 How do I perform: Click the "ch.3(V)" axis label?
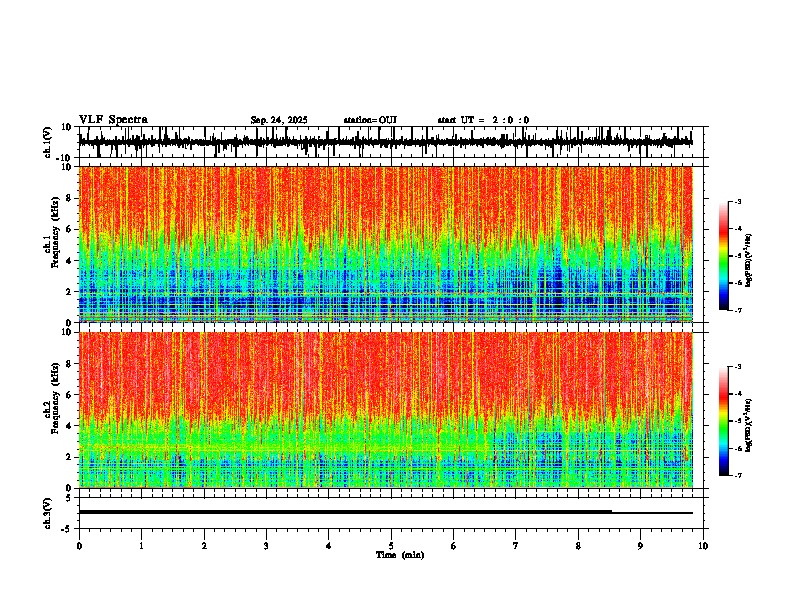click(48, 514)
